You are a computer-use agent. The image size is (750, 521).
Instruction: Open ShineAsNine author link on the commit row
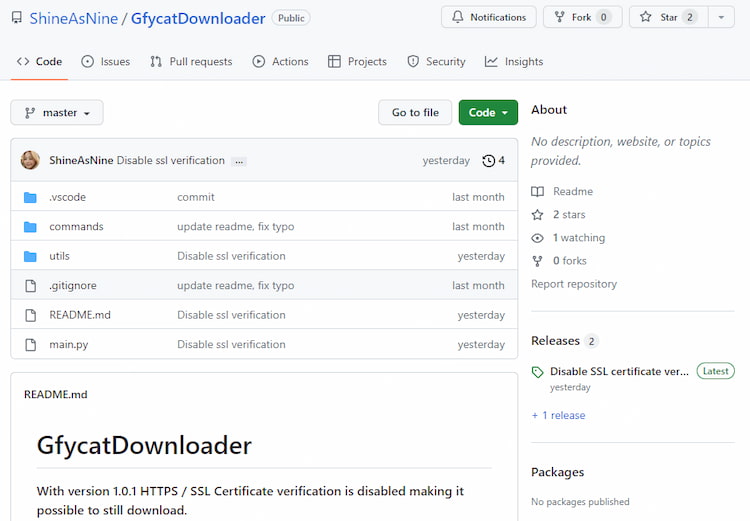[81, 160]
